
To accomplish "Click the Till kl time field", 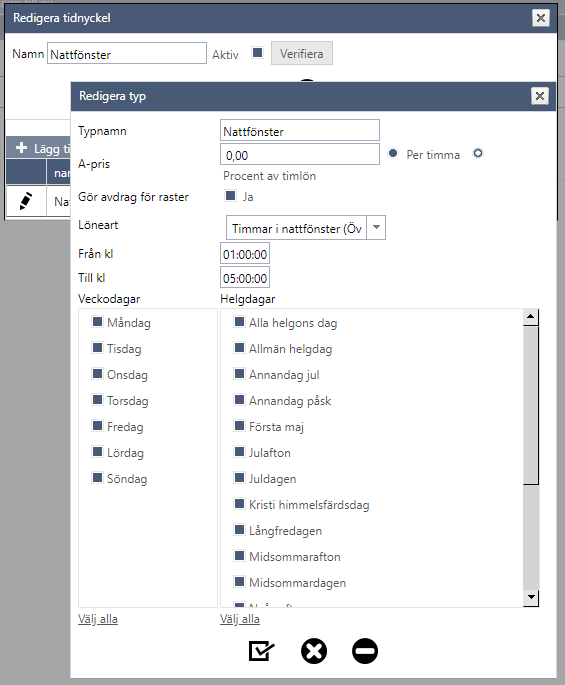I will pyautogui.click(x=245, y=278).
